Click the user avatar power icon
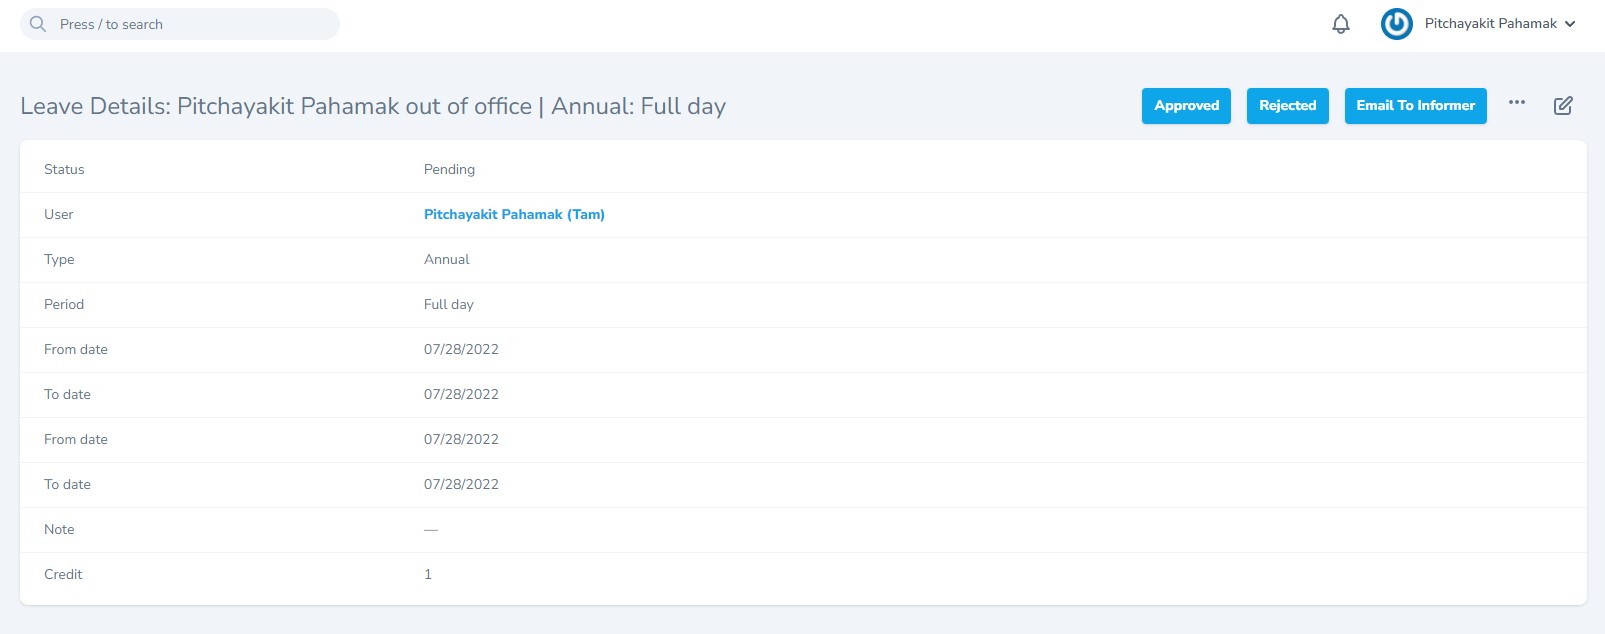1605x634 pixels. click(x=1397, y=24)
